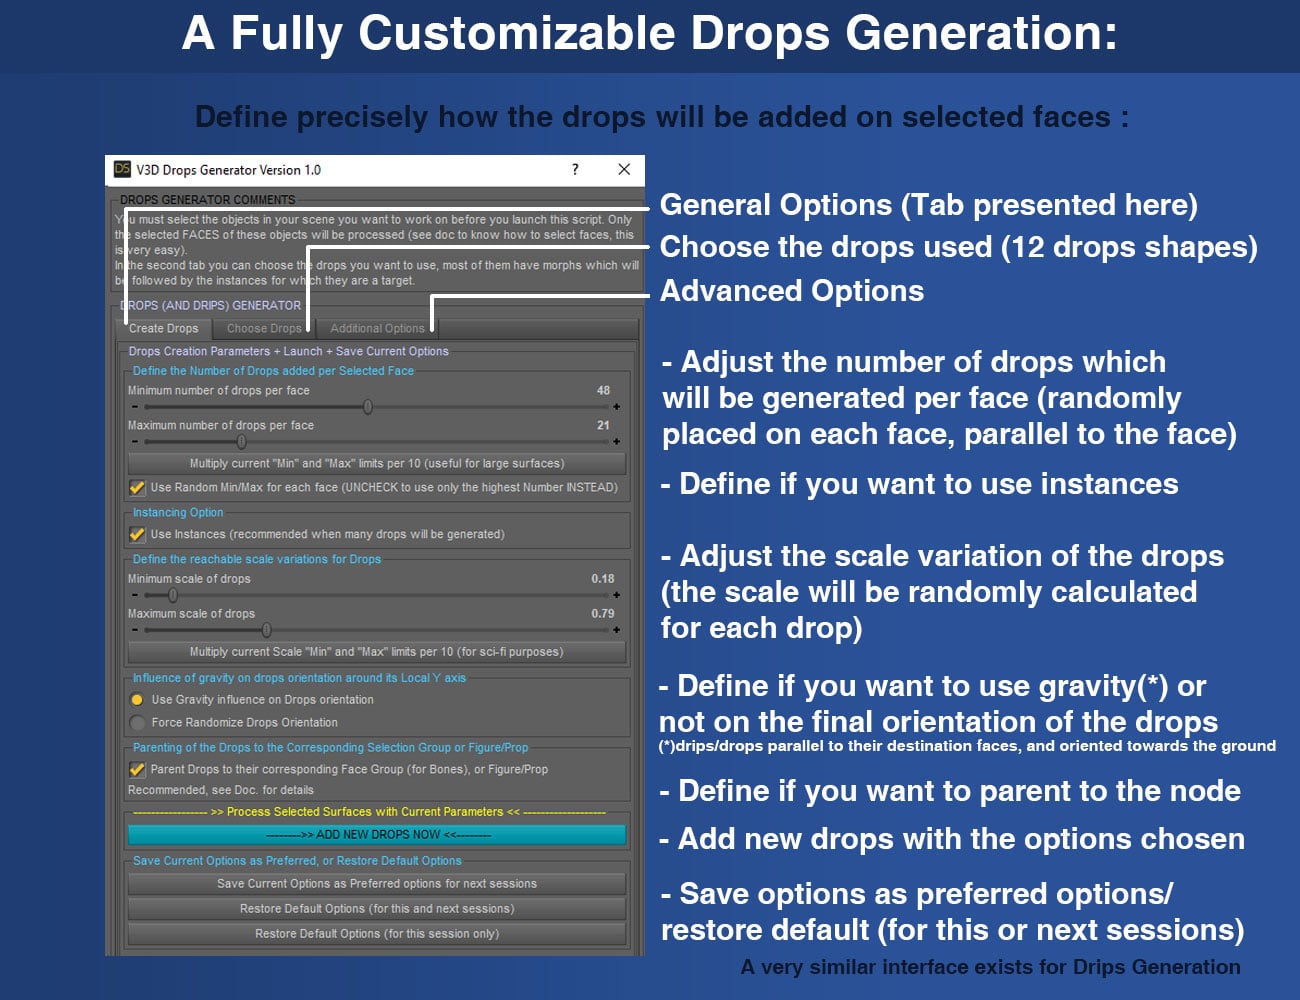Open the Additional Options tab
Screen dimensions: 1300x1000
(376, 328)
